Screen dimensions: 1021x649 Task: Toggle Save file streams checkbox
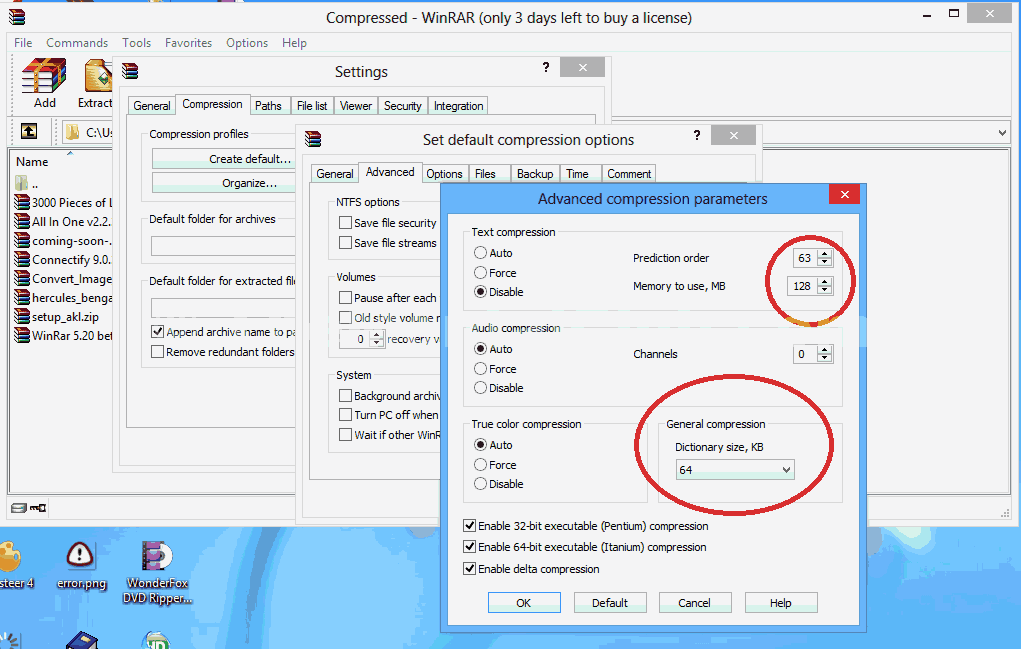click(346, 243)
